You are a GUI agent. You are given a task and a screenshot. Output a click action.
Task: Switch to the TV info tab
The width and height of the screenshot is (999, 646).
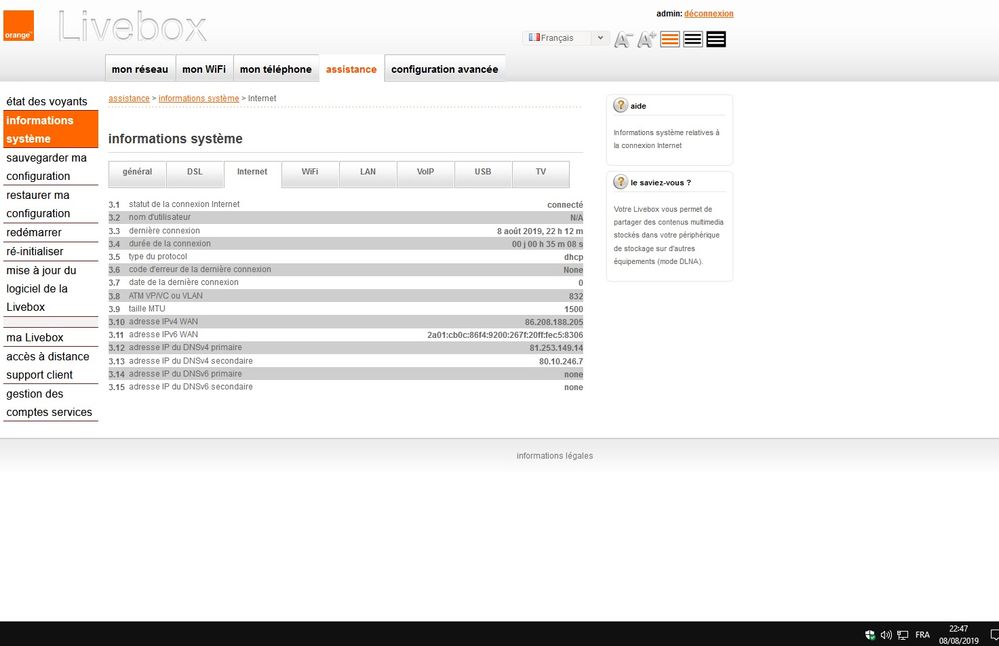pyautogui.click(x=541, y=172)
